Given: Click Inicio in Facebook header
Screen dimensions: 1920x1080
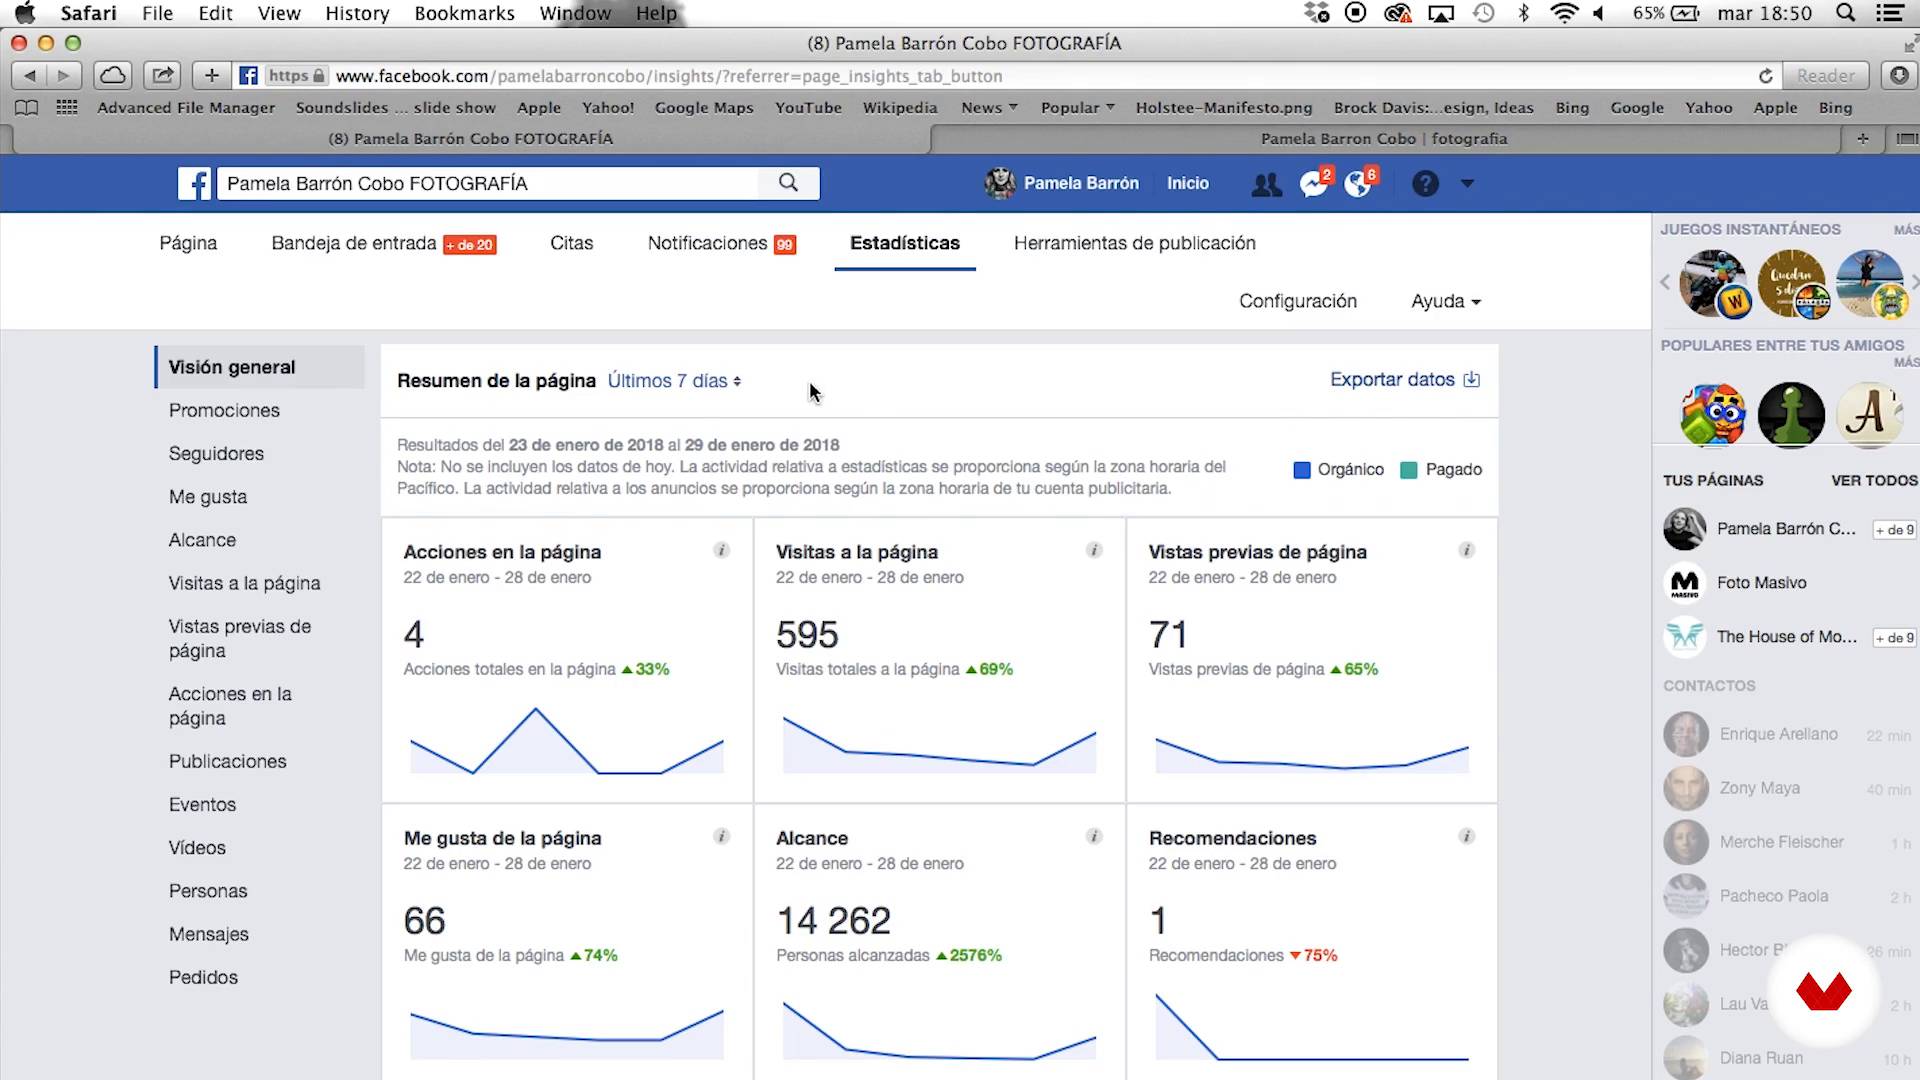Looking at the screenshot, I should click(1188, 183).
